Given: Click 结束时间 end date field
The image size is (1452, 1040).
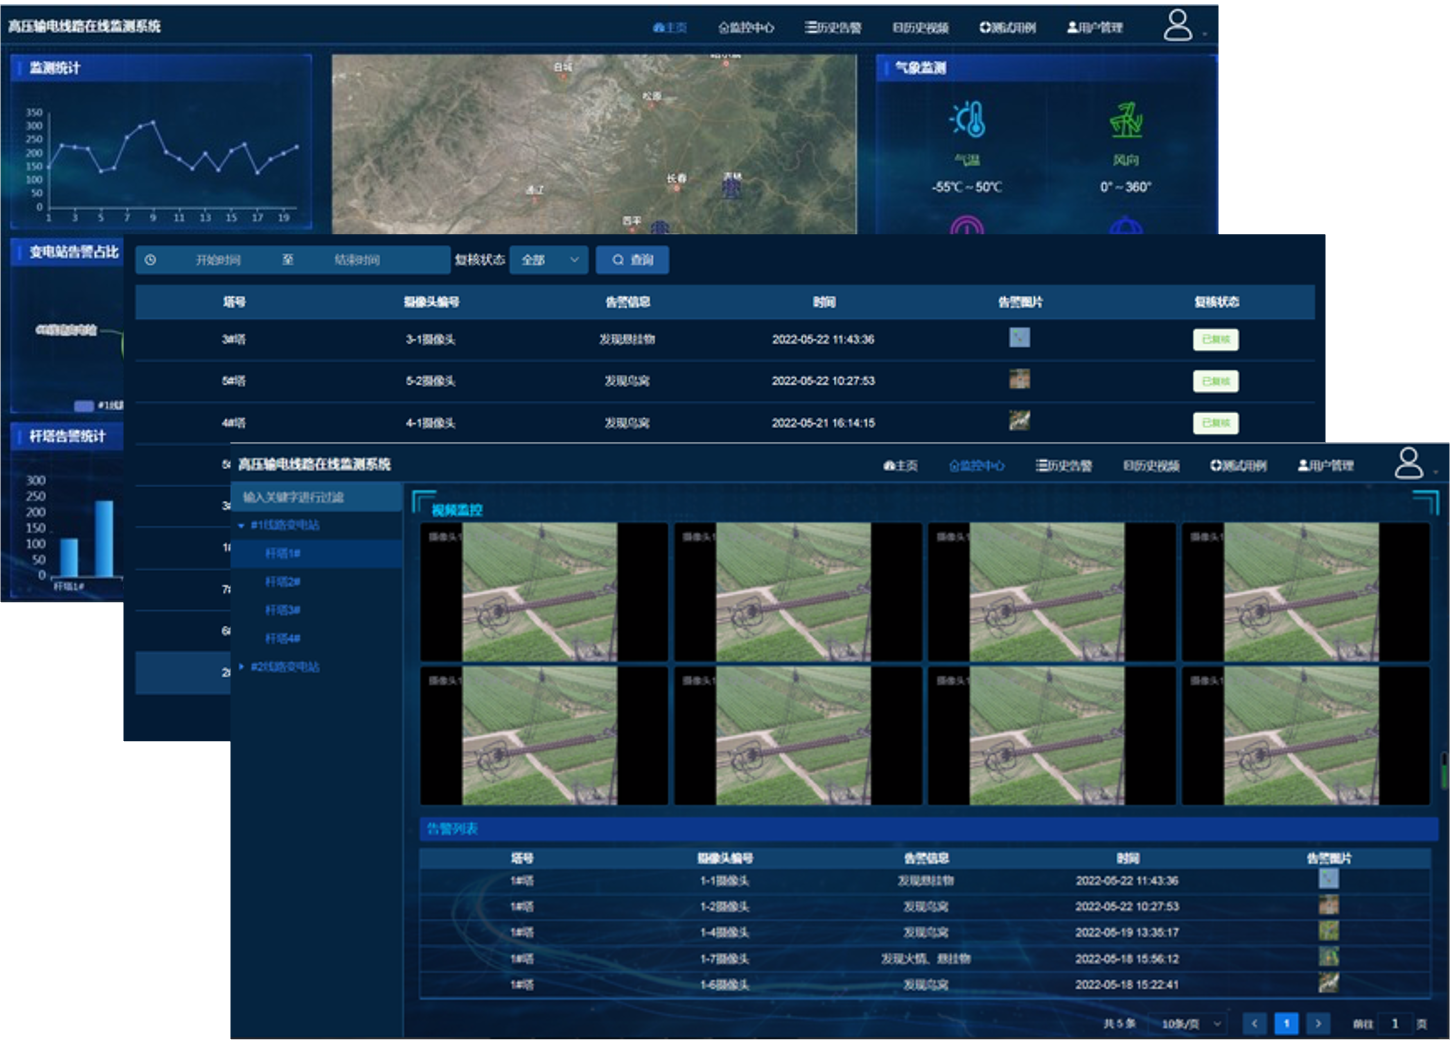Looking at the screenshot, I should (x=357, y=260).
